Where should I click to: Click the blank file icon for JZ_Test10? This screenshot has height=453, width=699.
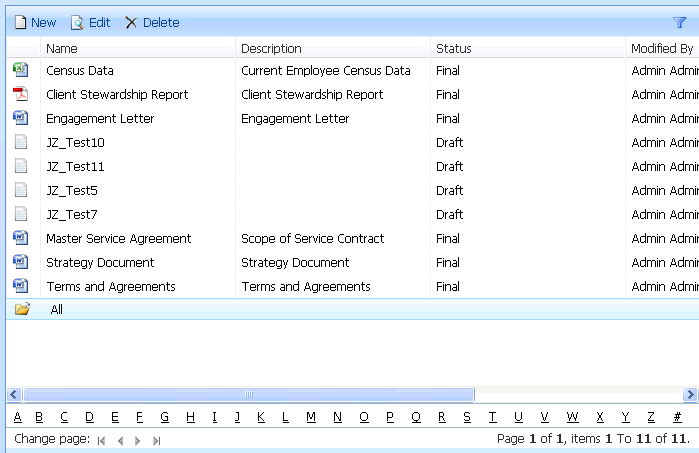click(x=21, y=143)
